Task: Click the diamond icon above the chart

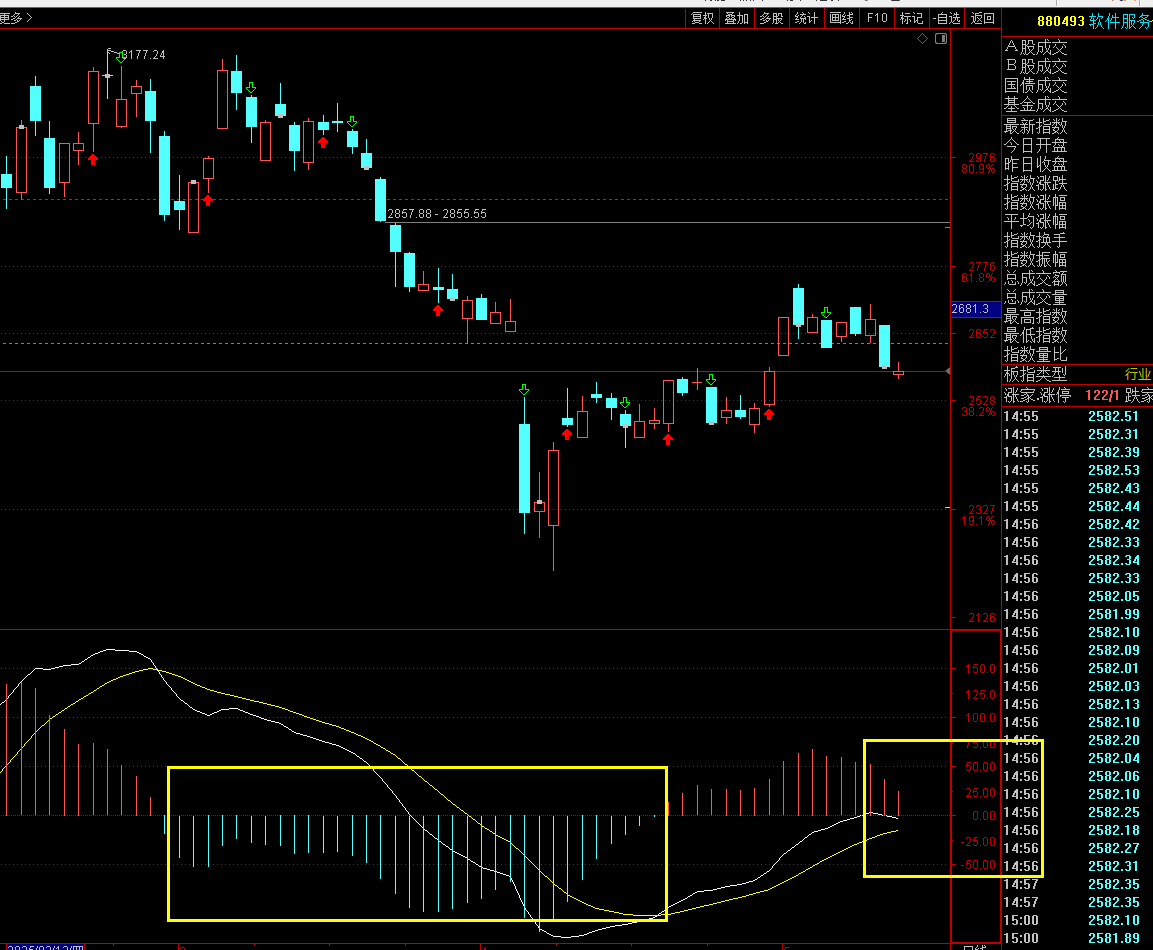Action: click(x=923, y=38)
